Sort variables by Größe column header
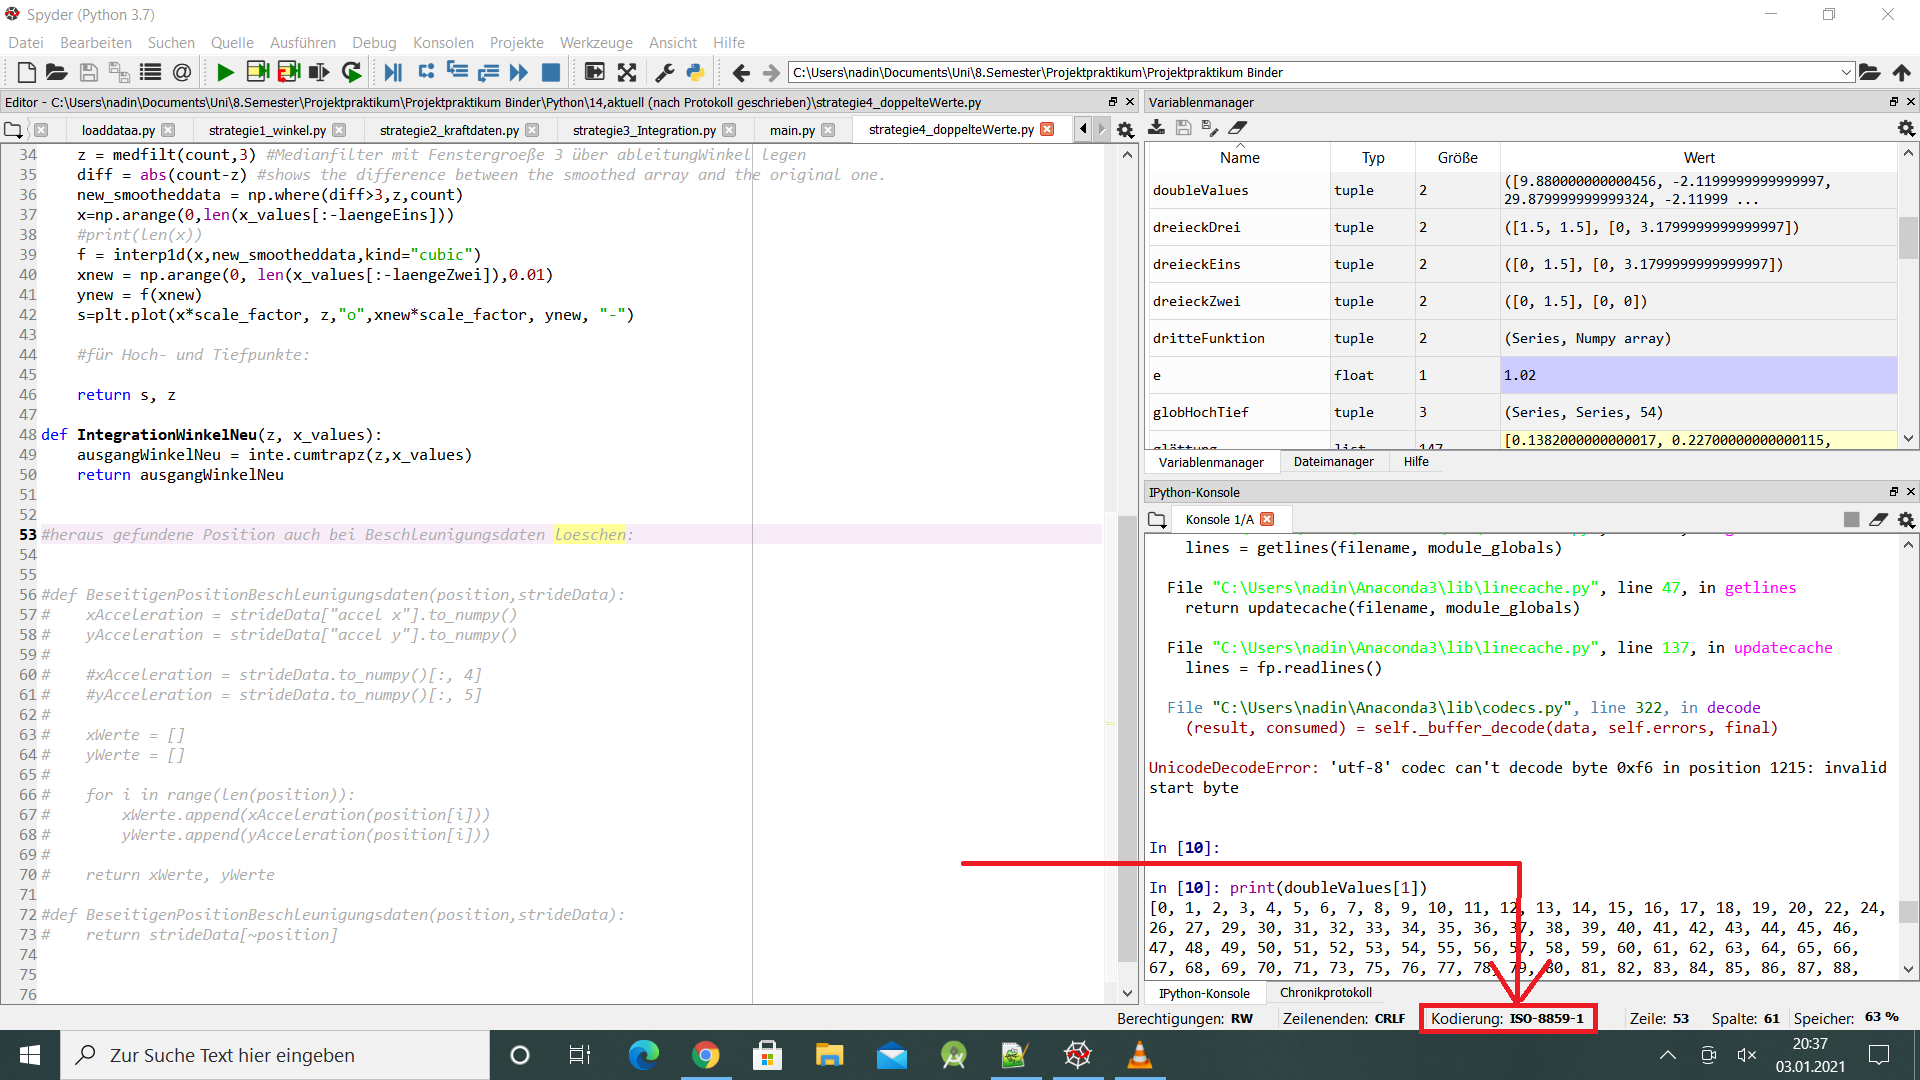1920x1080 pixels. [x=1457, y=158]
